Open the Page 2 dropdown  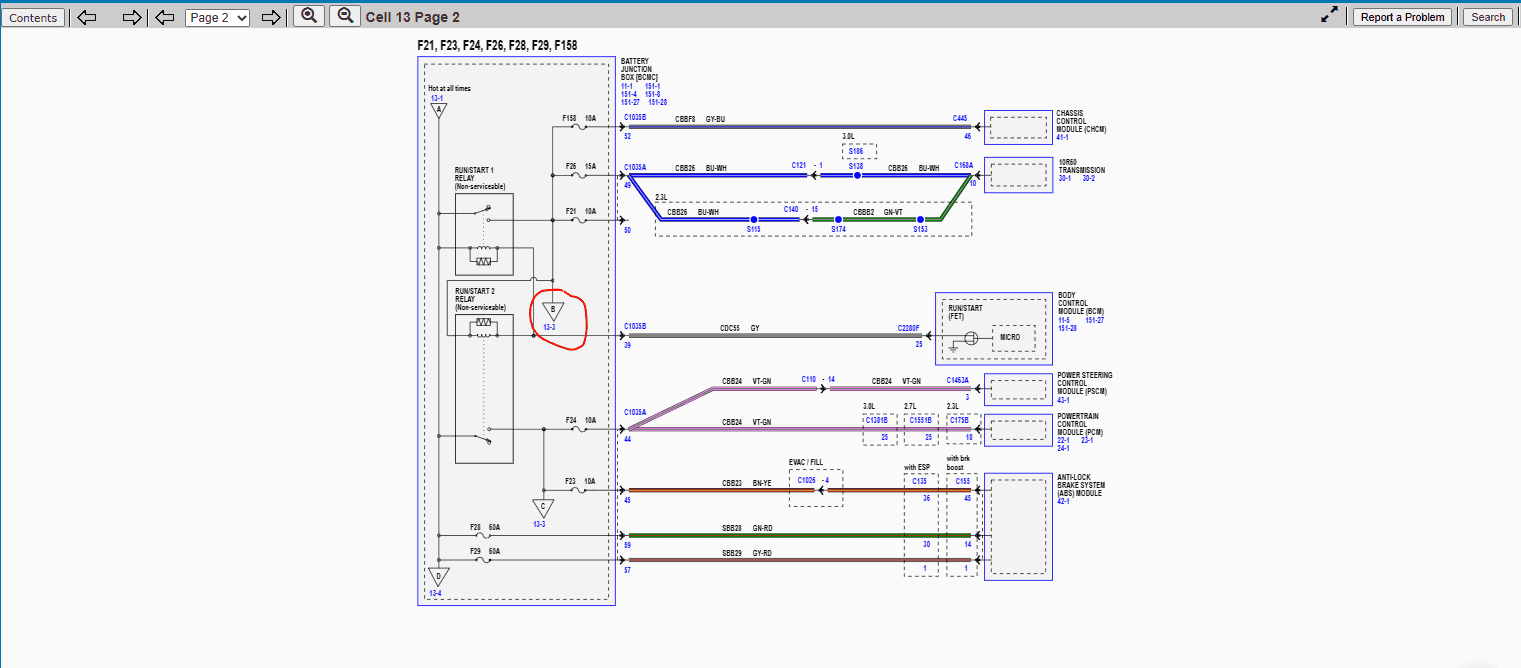(x=217, y=17)
